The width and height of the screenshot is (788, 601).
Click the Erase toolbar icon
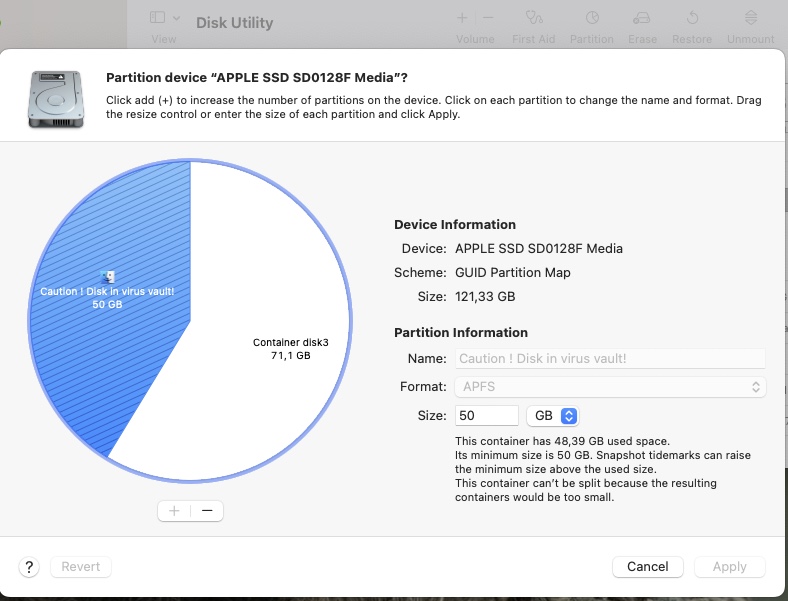[642, 18]
